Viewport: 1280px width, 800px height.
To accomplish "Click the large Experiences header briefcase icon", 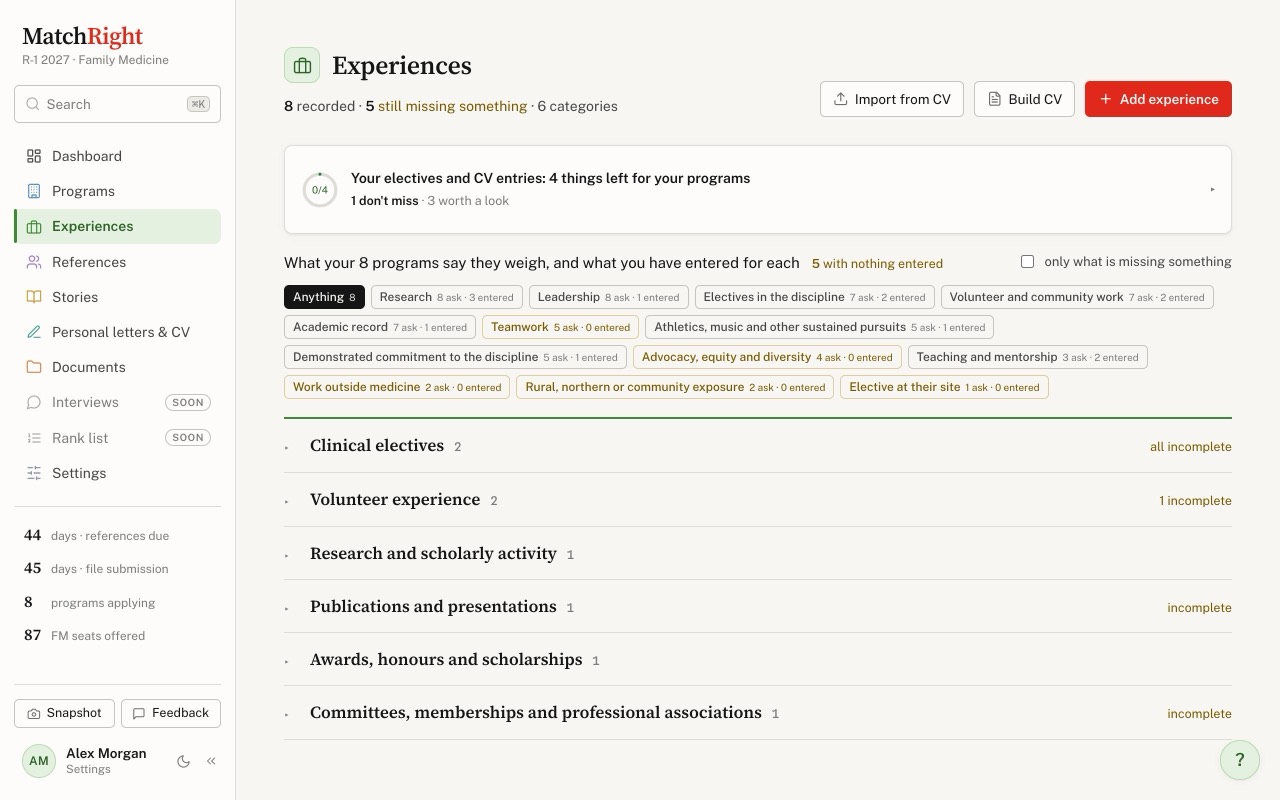I will tap(302, 66).
